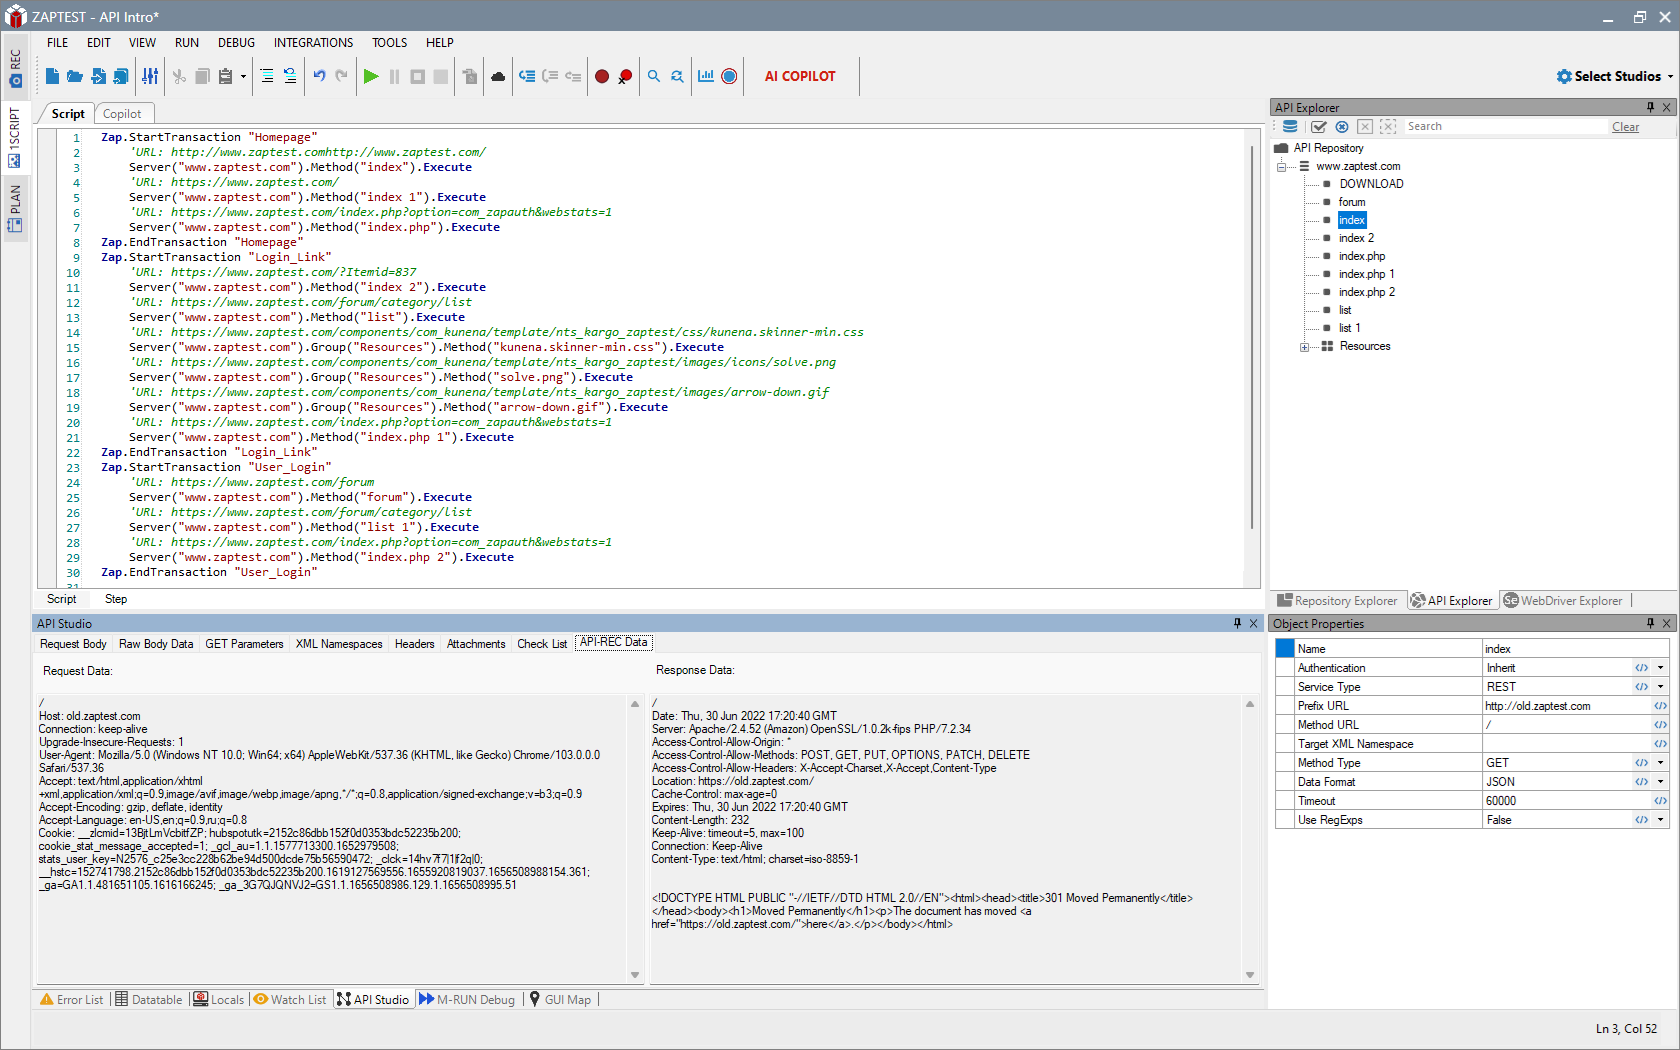1680x1050 pixels.
Task: Open the INTEGRATIONS menu
Action: [313, 43]
